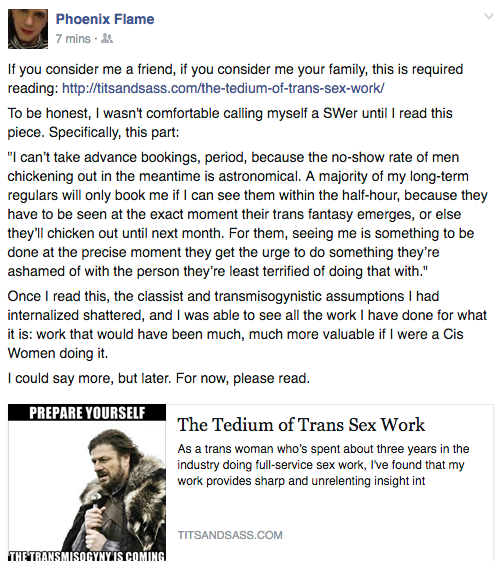
Task: Click THE TRANSMISOGYNY IS COMING caption
Action: tap(87, 556)
